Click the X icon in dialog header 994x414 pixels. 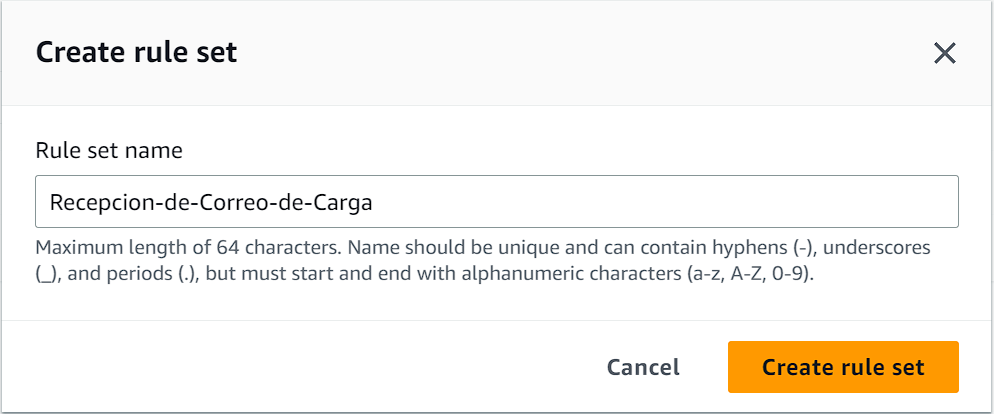pyautogui.click(x=944, y=54)
